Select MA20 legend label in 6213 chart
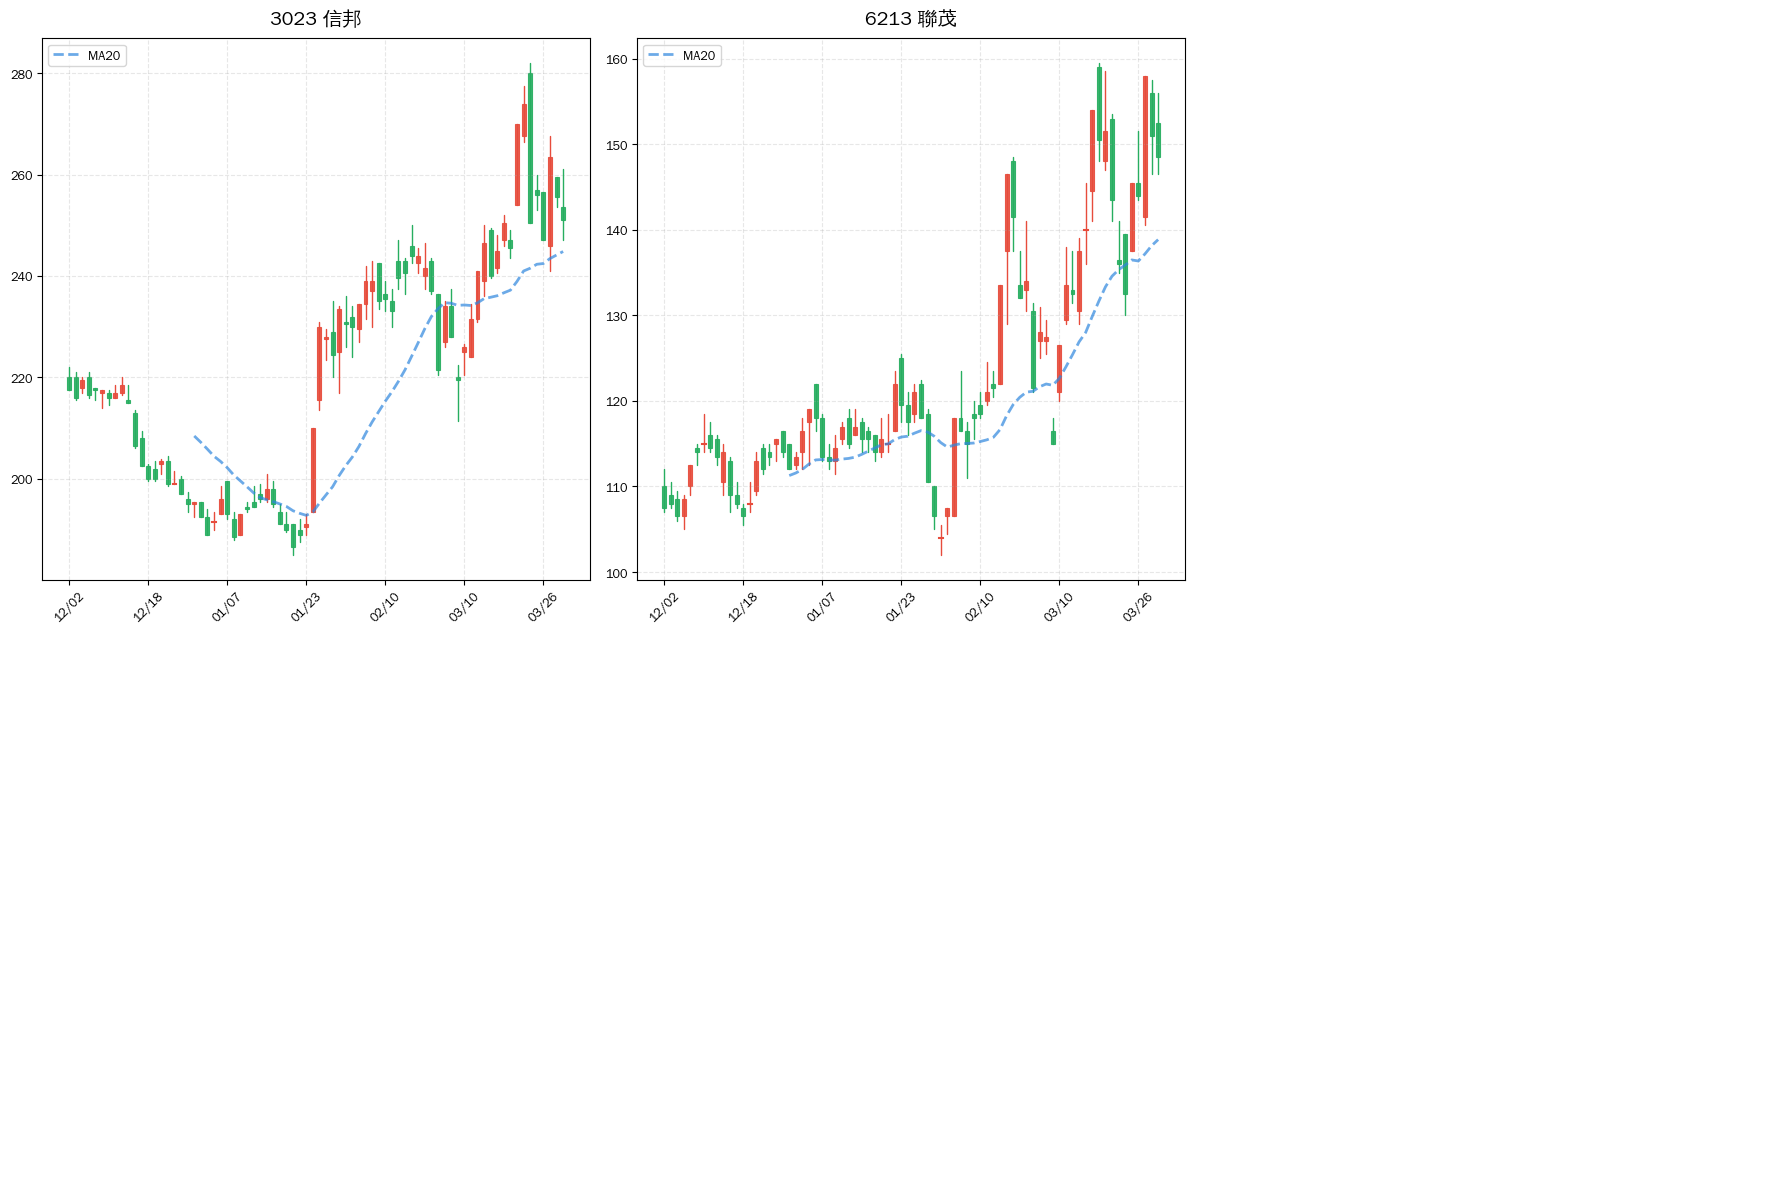This screenshot has height=1189, width=1790. tap(699, 56)
